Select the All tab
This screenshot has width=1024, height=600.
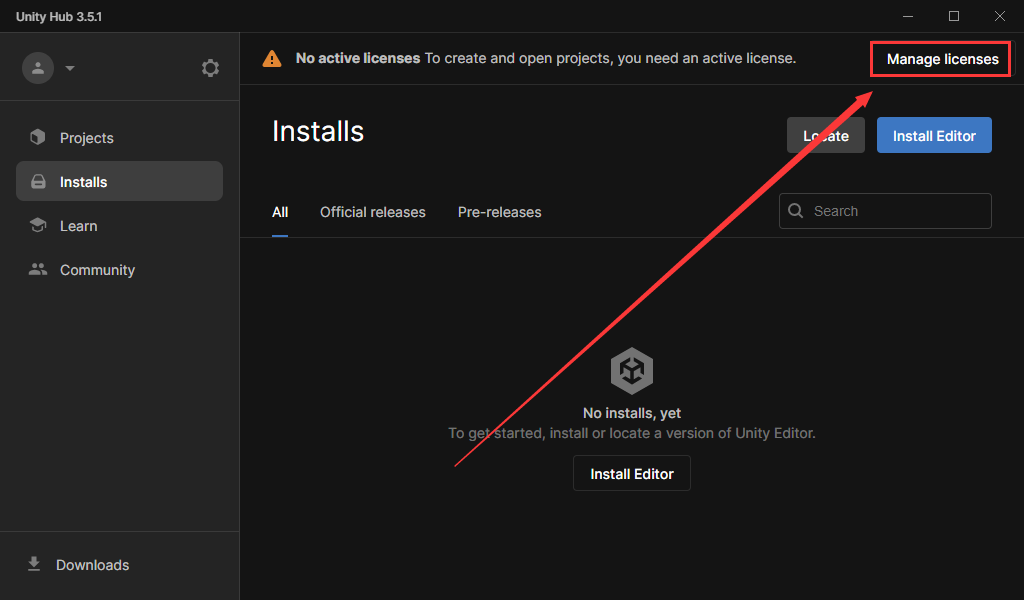[280, 212]
